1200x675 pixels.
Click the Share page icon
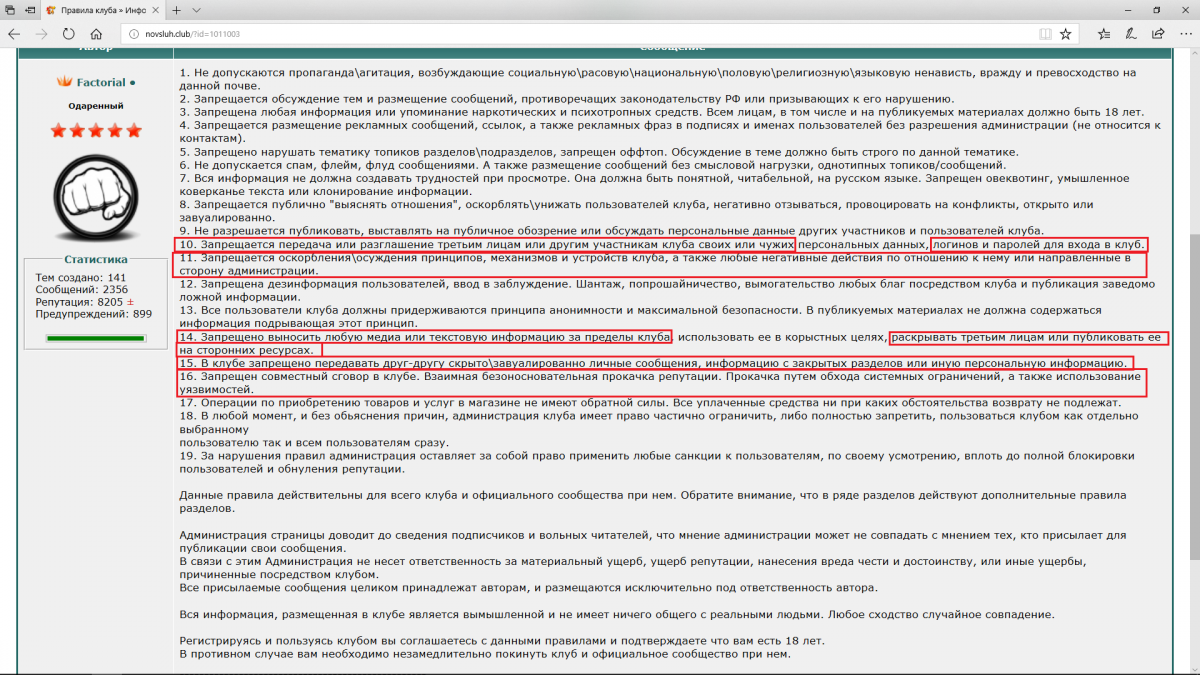click(1156, 33)
